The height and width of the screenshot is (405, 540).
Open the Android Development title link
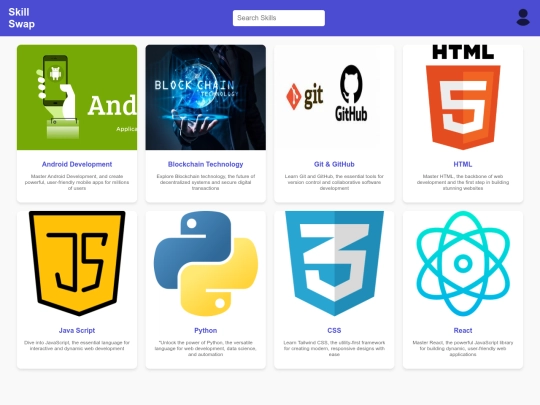click(77, 164)
